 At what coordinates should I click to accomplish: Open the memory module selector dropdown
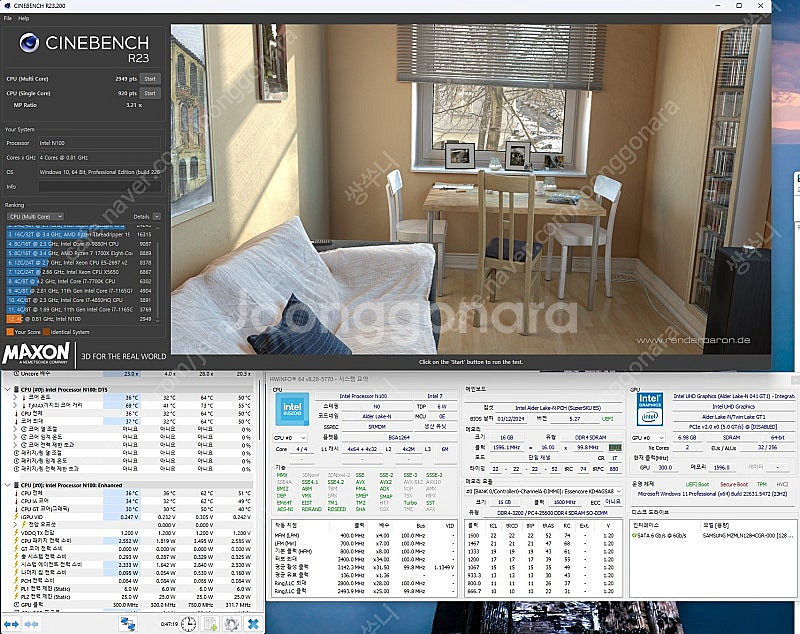click(x=544, y=491)
